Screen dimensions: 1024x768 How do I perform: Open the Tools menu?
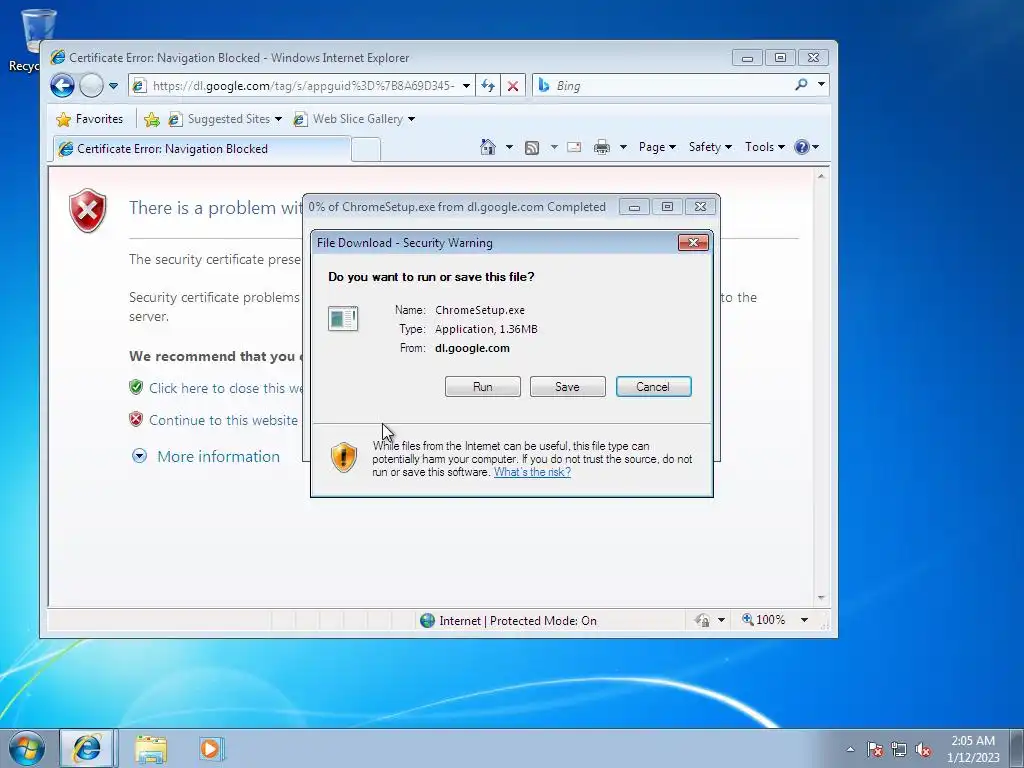[765, 147]
